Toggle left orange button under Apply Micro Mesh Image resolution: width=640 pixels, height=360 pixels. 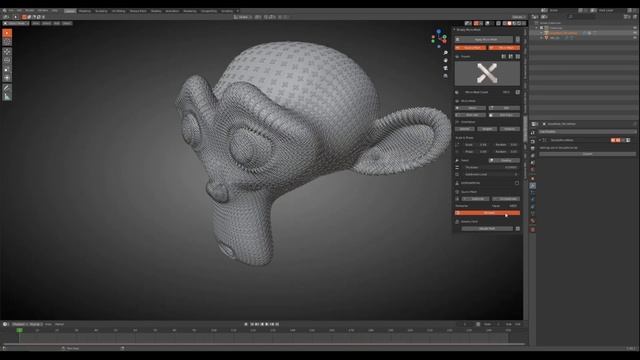[470, 48]
